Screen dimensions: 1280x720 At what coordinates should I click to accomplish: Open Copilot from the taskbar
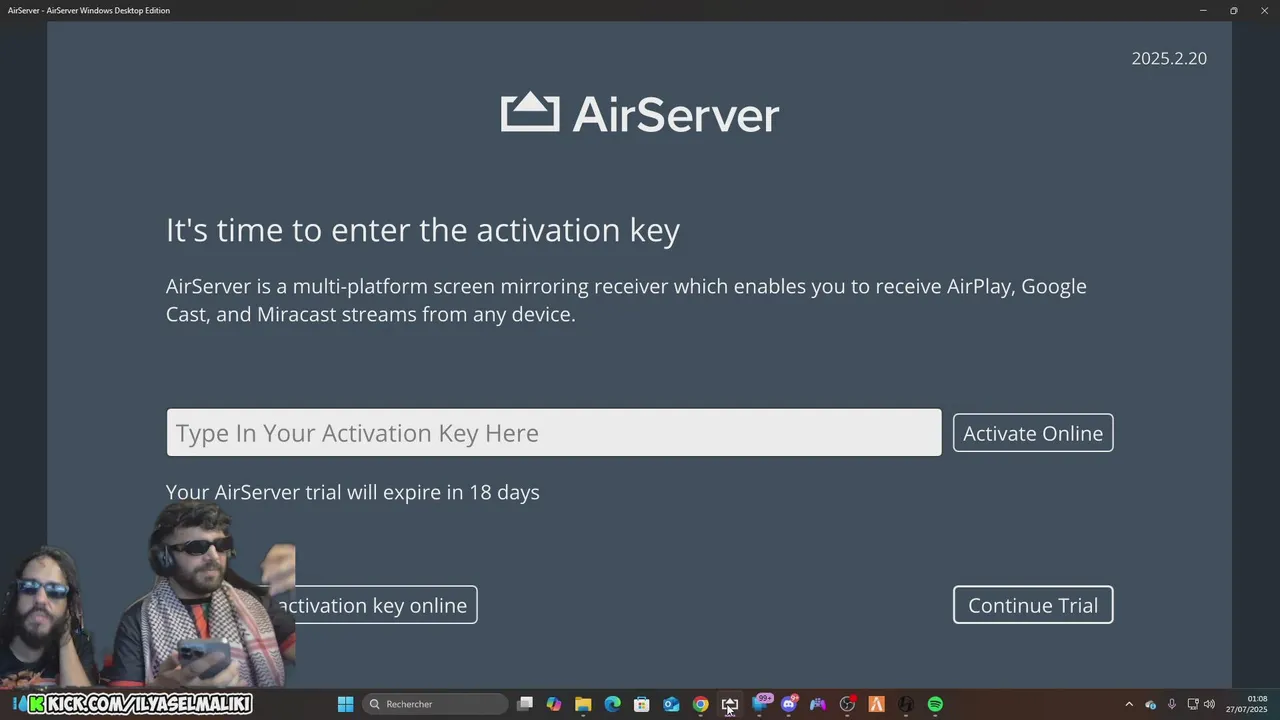pos(554,704)
